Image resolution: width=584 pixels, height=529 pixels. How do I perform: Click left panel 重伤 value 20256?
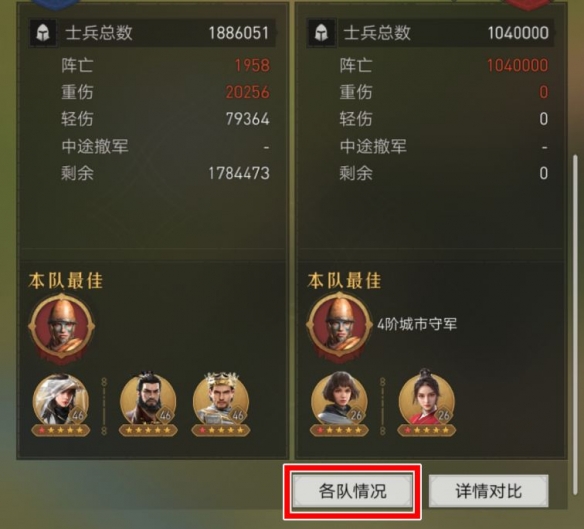click(x=247, y=92)
